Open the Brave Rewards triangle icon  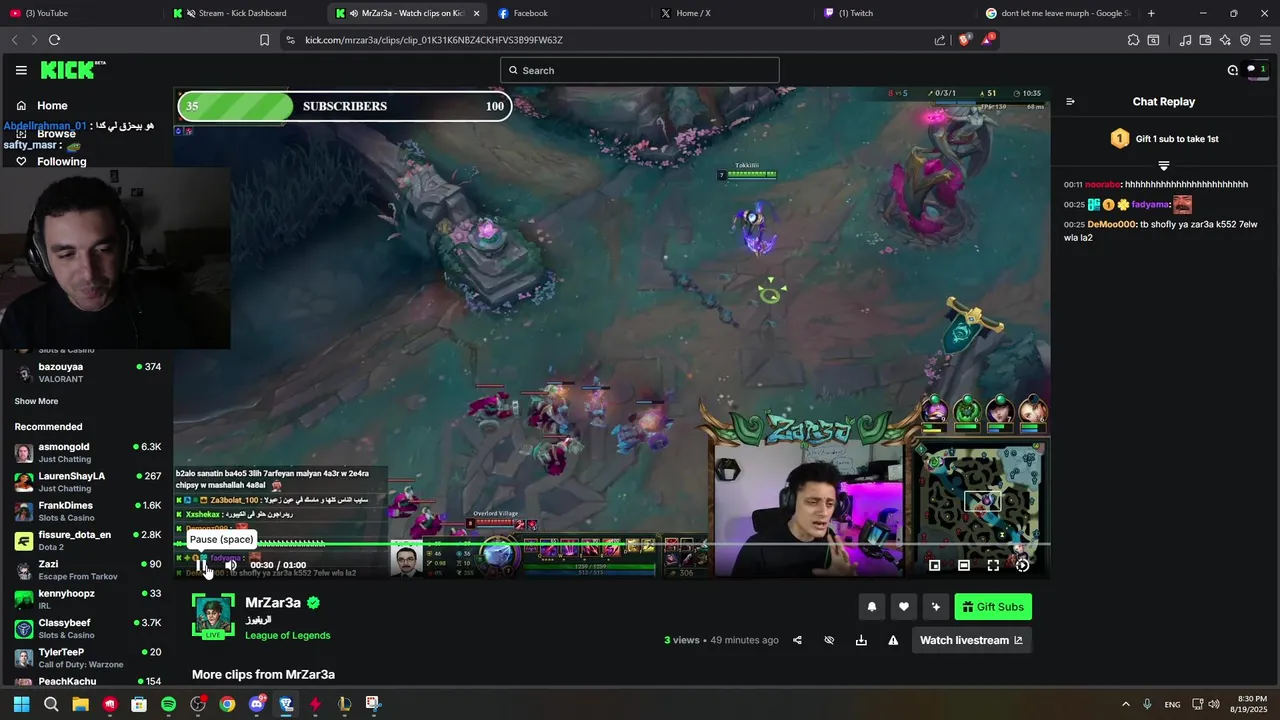pyautogui.click(x=988, y=40)
